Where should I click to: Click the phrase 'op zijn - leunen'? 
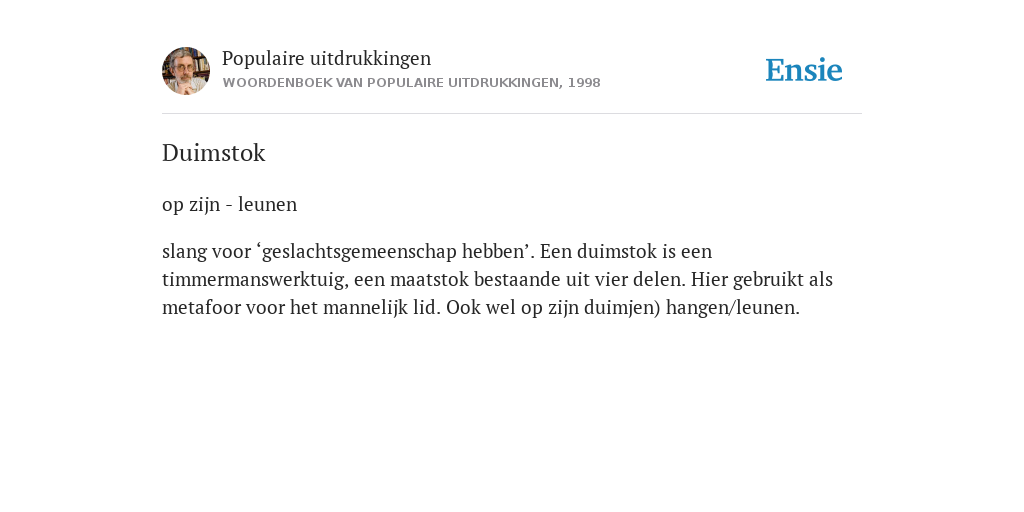coord(229,204)
